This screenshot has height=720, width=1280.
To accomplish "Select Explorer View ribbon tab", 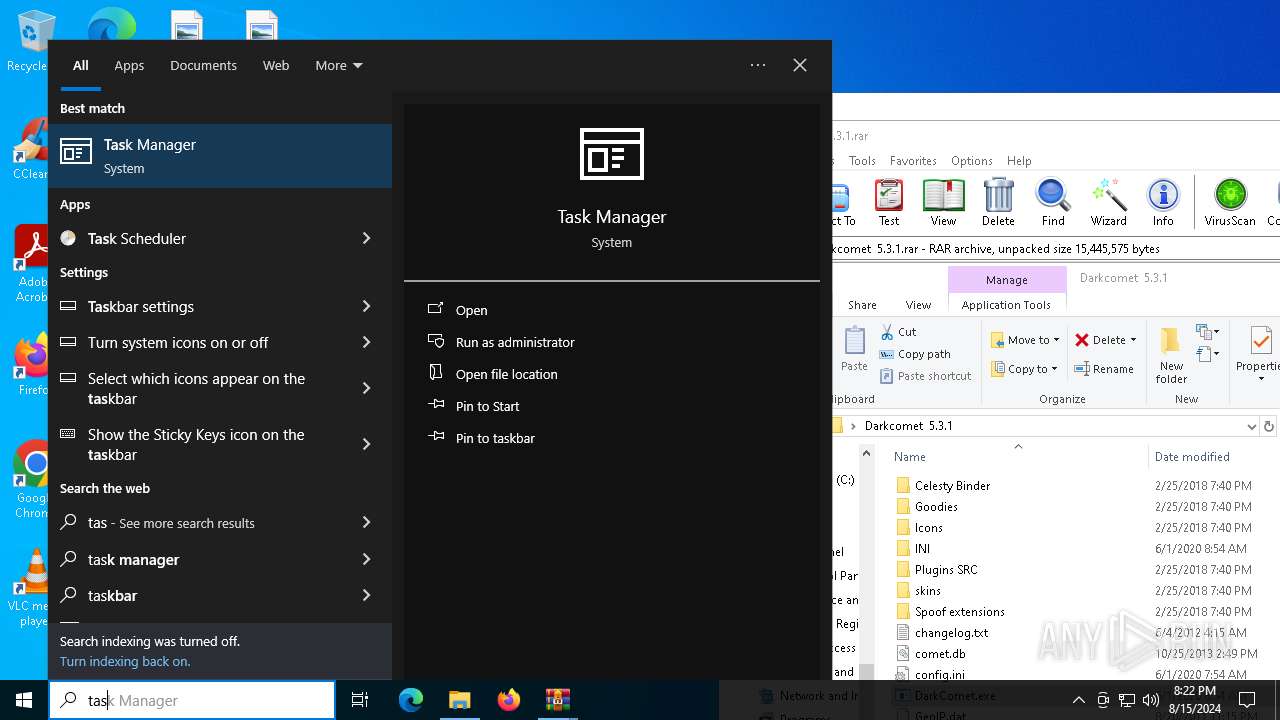I will click(x=918, y=305).
